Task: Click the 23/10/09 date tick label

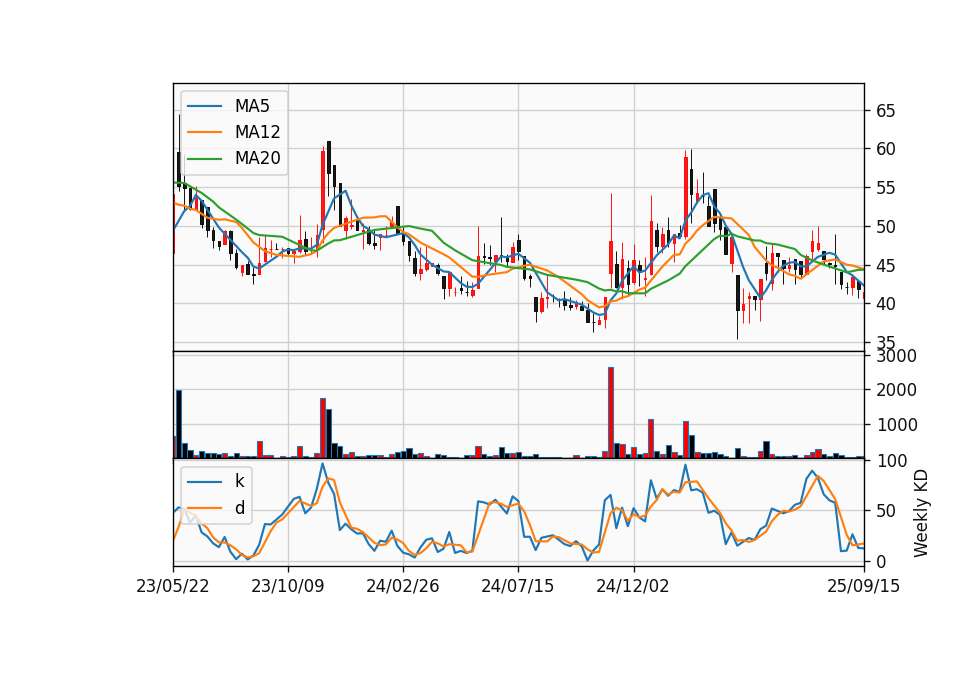Action: (x=288, y=586)
